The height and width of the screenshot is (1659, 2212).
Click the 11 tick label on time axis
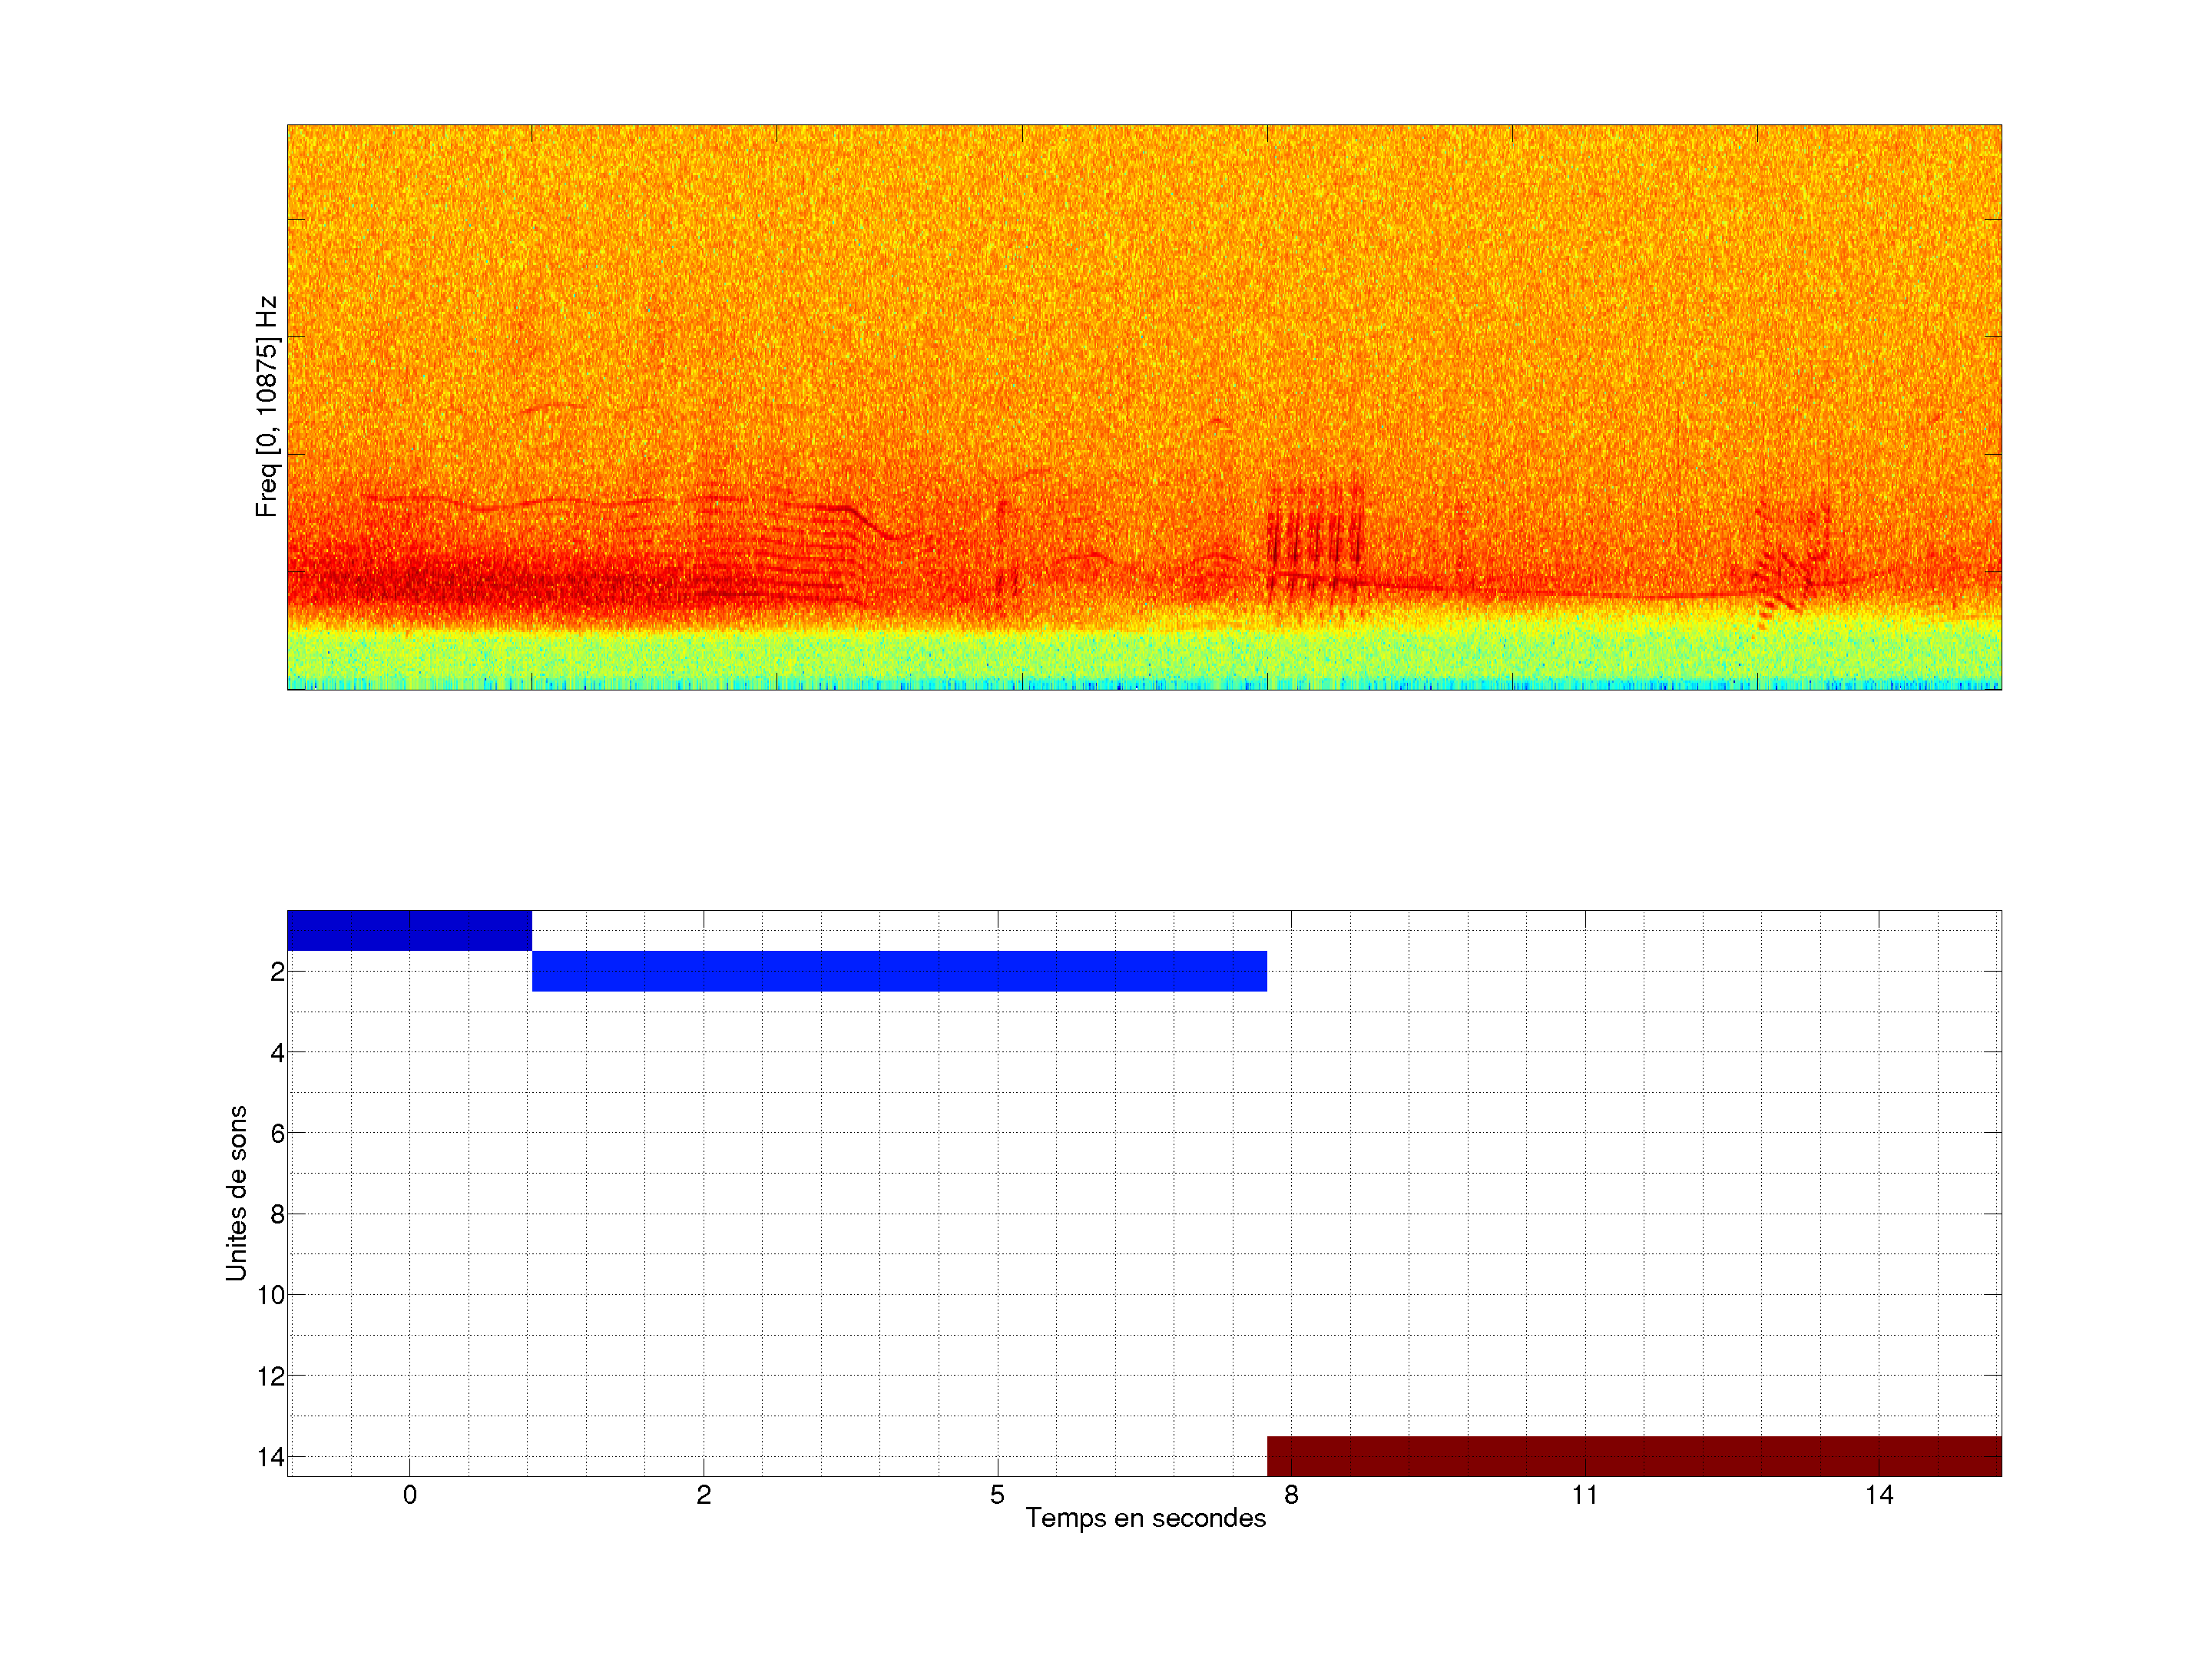1584,1495
